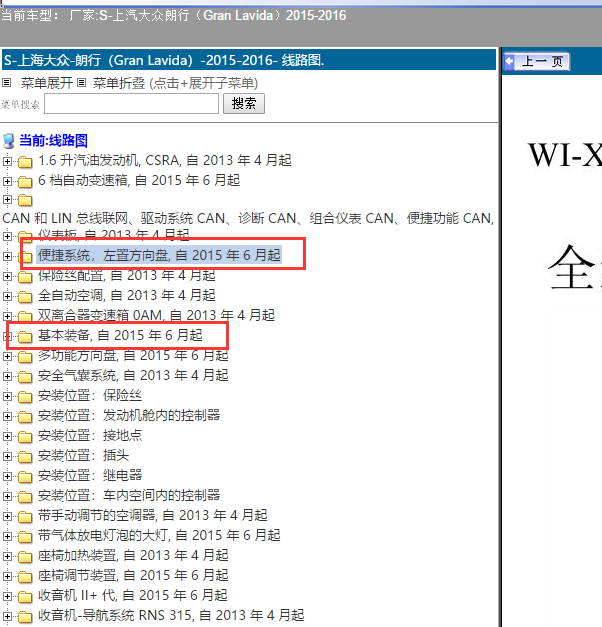Click the 搜索 button
602x627 pixels.
point(244,104)
